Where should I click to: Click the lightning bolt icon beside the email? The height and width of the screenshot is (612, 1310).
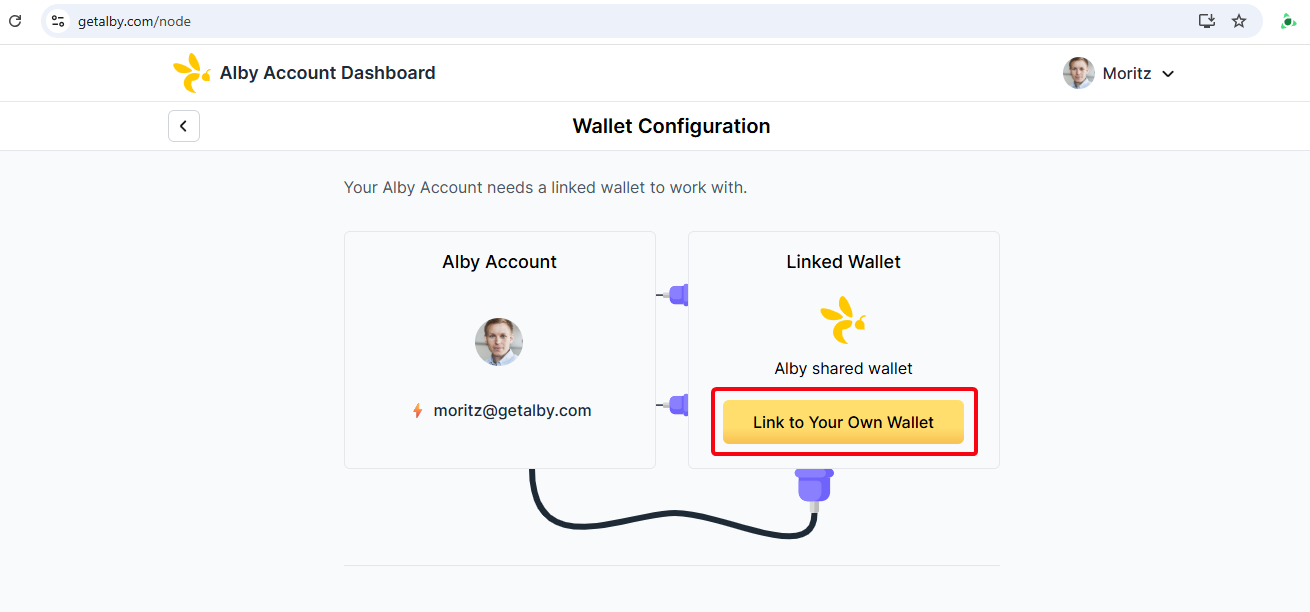click(418, 411)
